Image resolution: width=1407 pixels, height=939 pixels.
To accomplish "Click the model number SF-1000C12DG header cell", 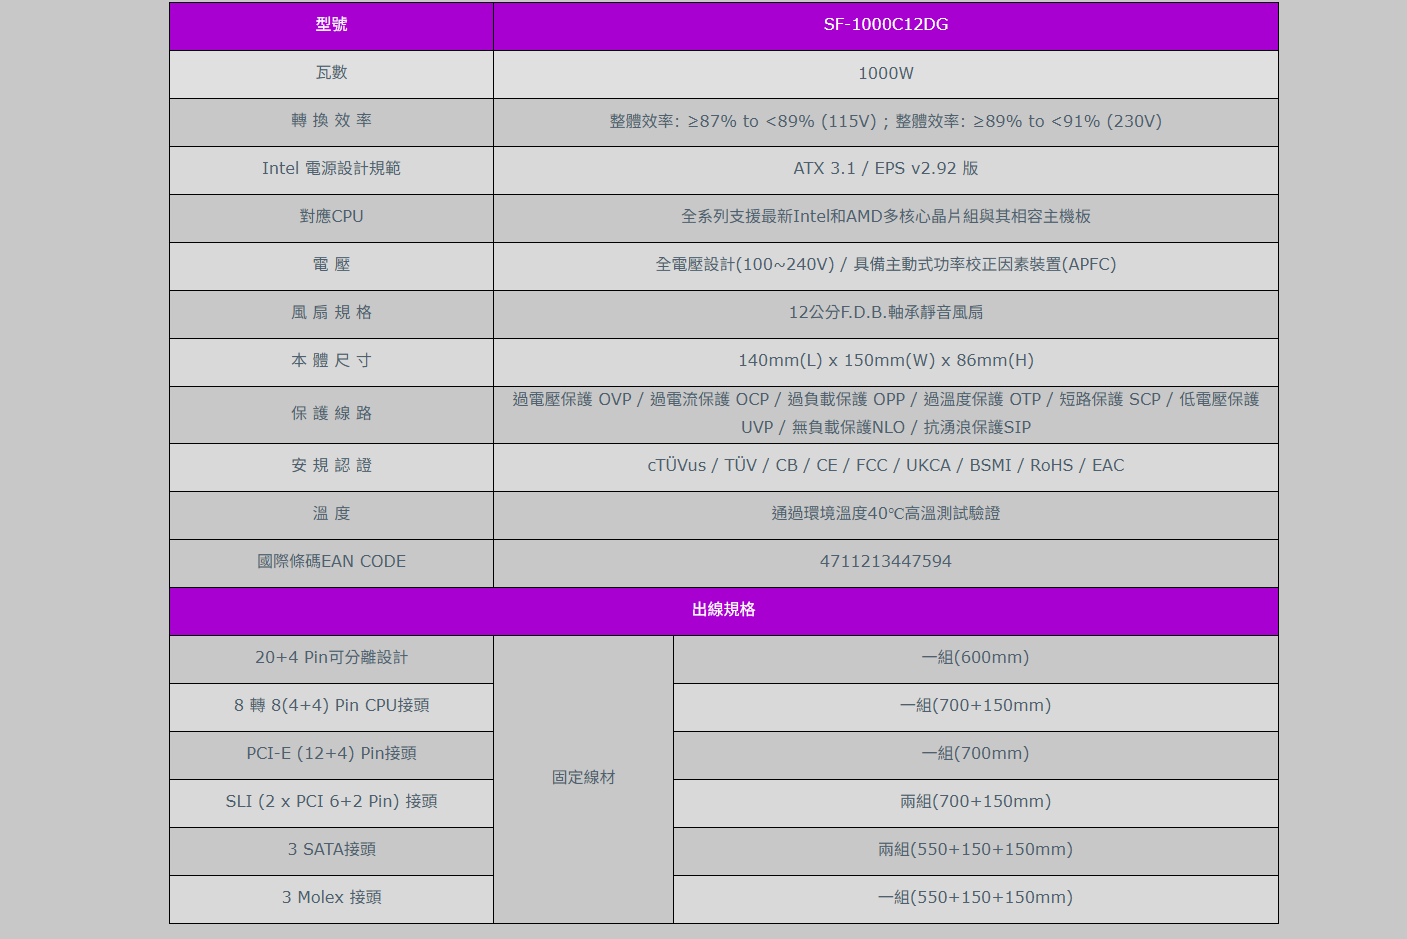I will click(885, 25).
